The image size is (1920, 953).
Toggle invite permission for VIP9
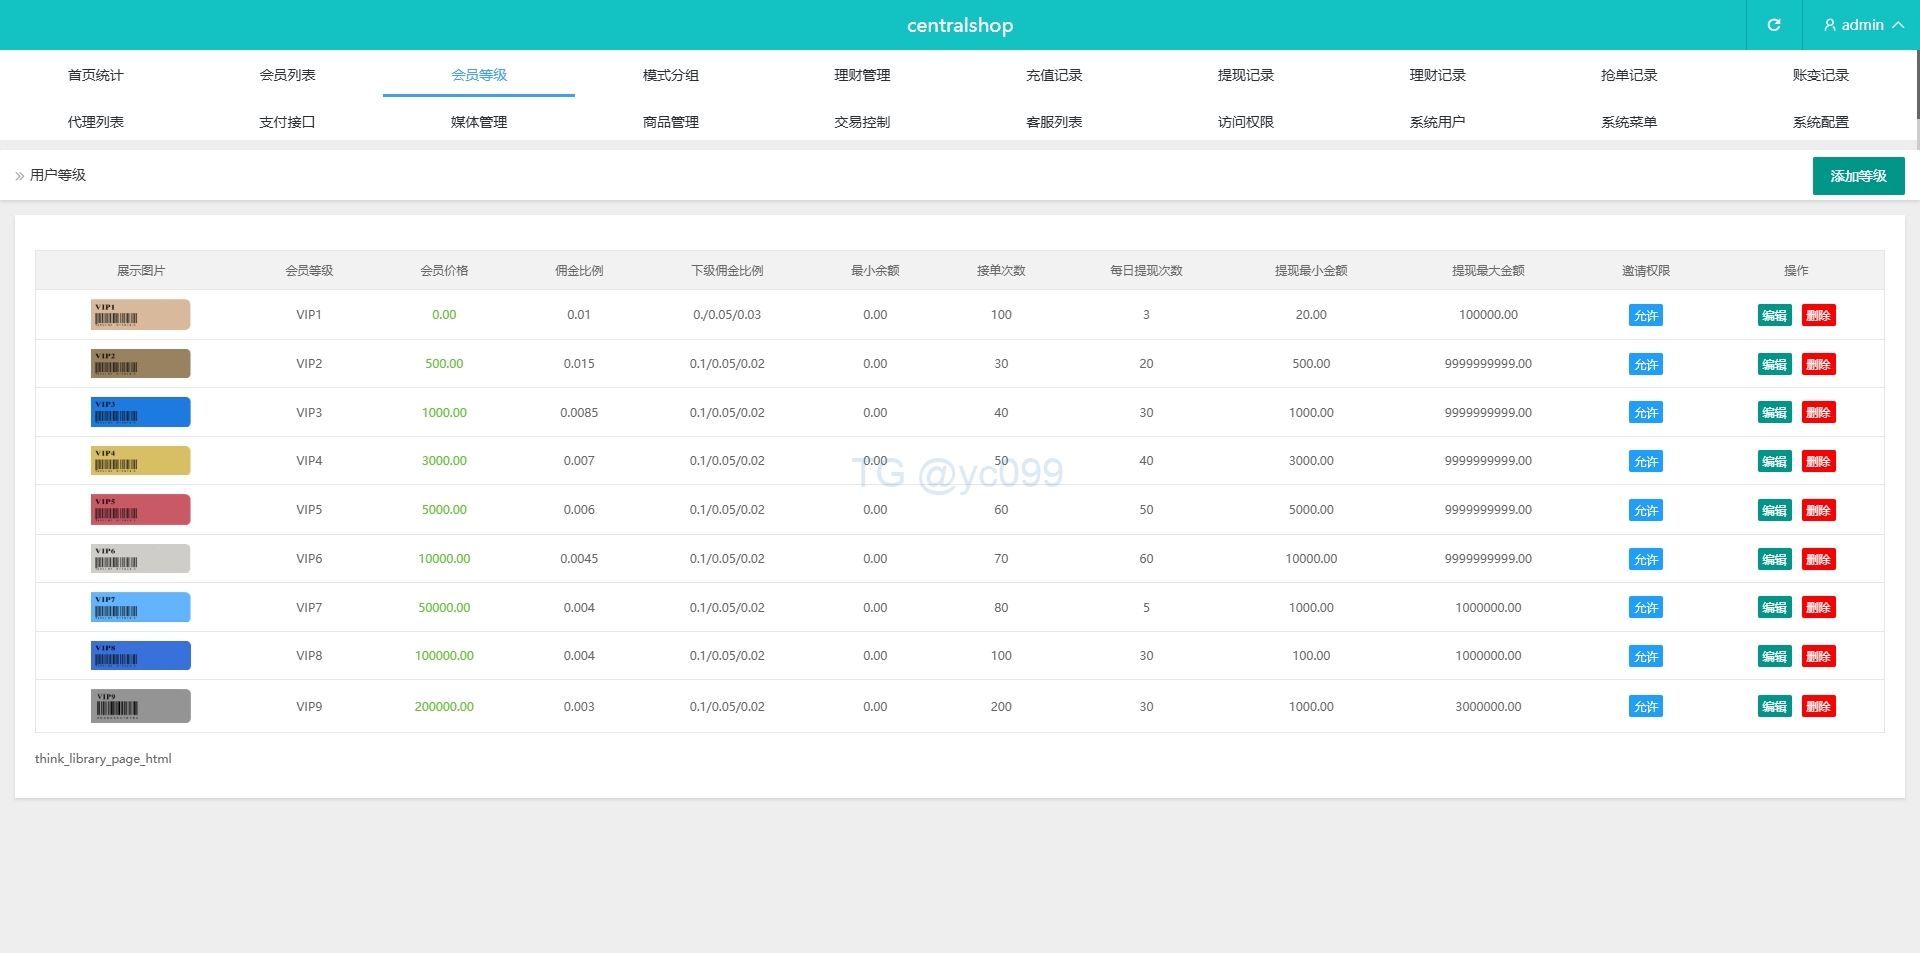point(1645,707)
